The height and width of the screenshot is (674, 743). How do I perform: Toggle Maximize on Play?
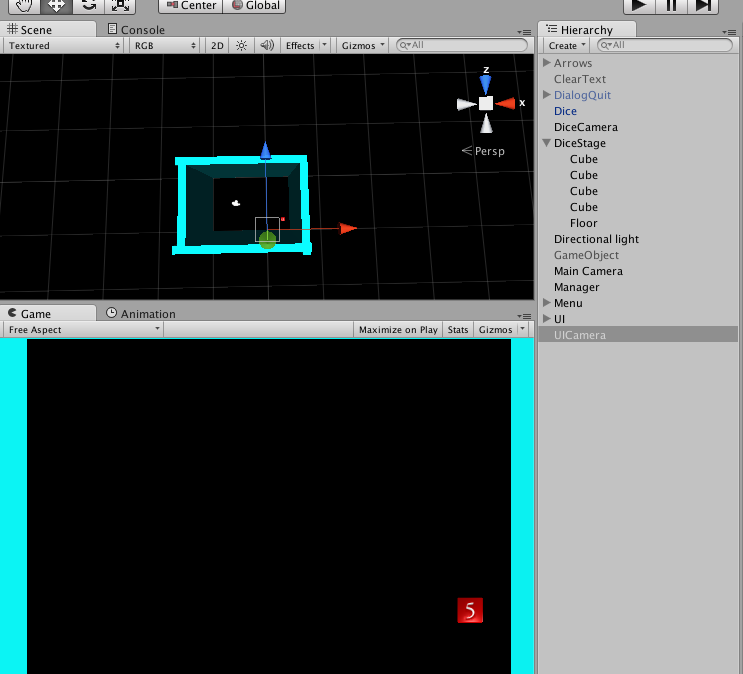pos(398,329)
